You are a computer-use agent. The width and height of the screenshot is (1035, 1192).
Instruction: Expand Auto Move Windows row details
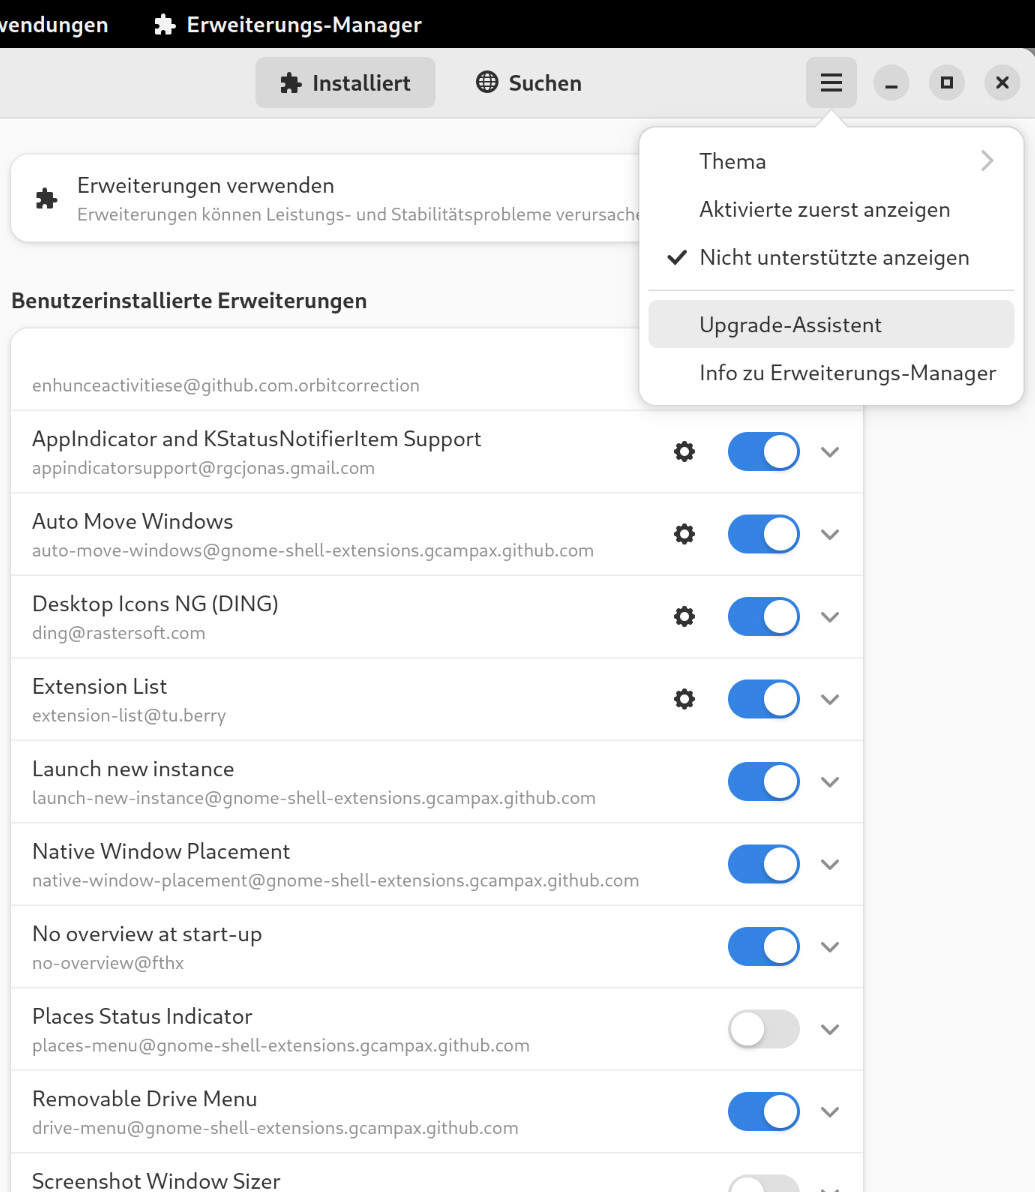(830, 534)
